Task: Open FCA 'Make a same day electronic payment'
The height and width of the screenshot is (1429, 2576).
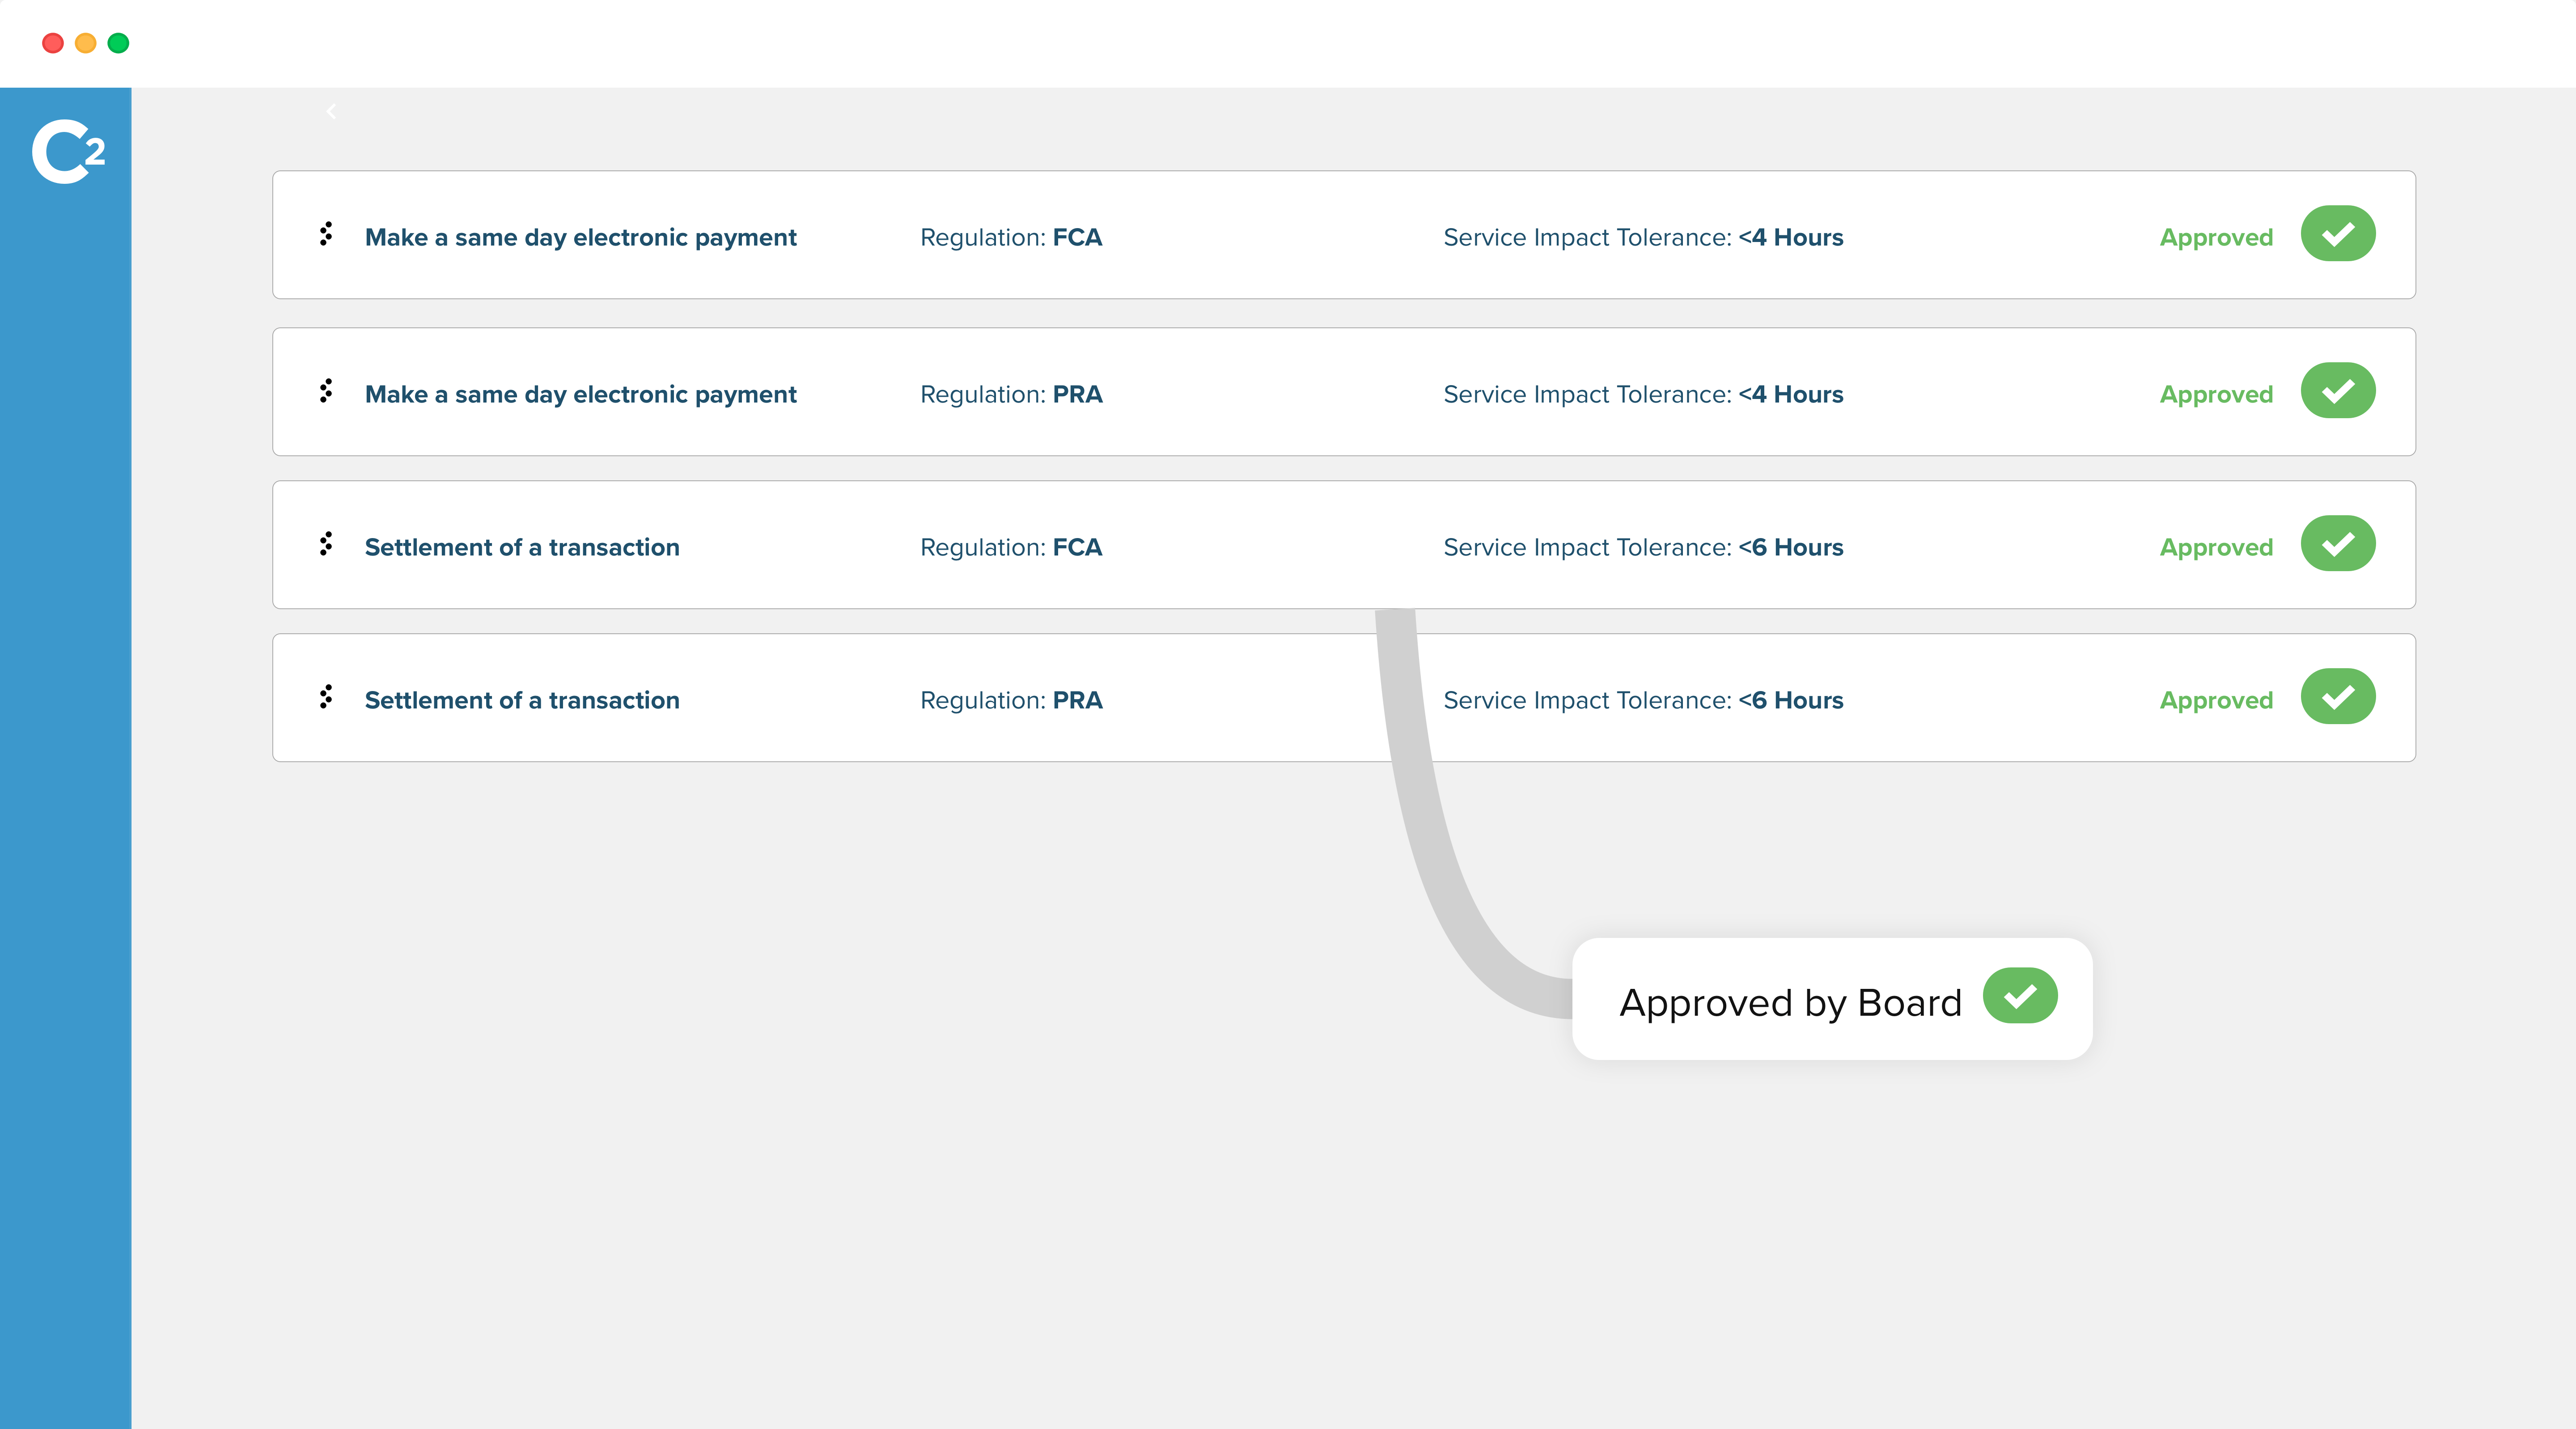Action: pos(580,238)
